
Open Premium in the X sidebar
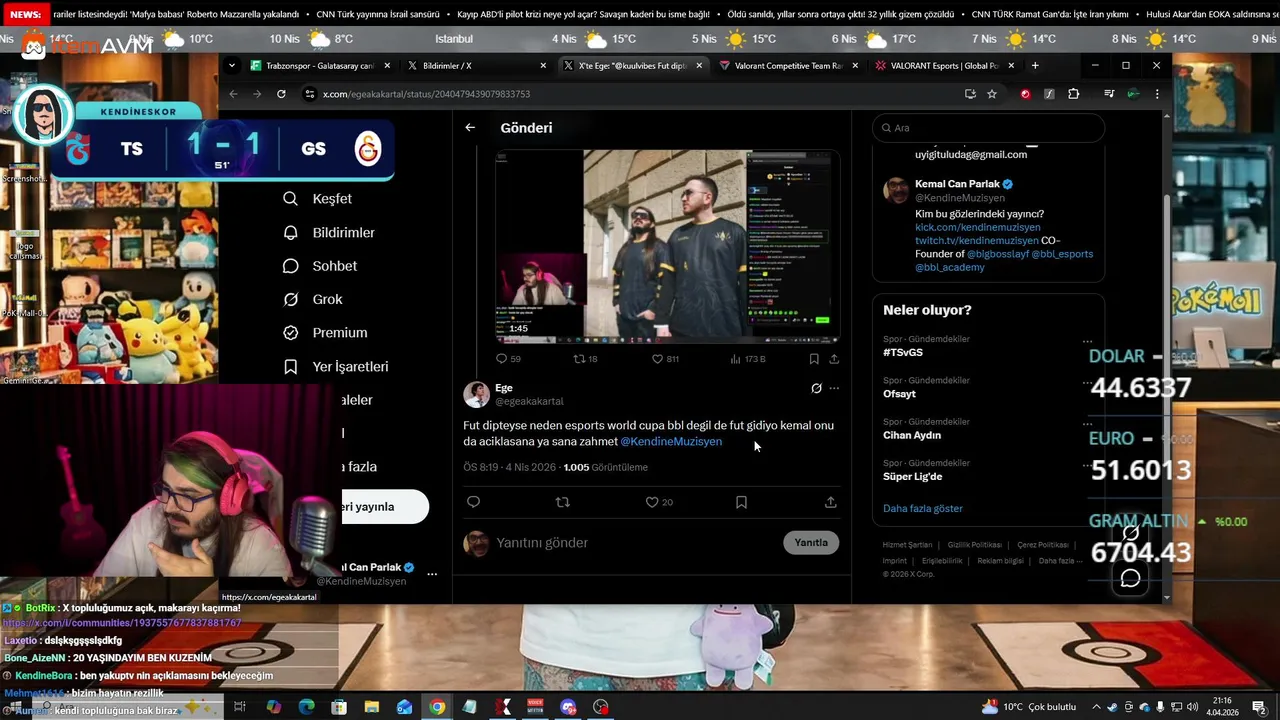point(325,333)
